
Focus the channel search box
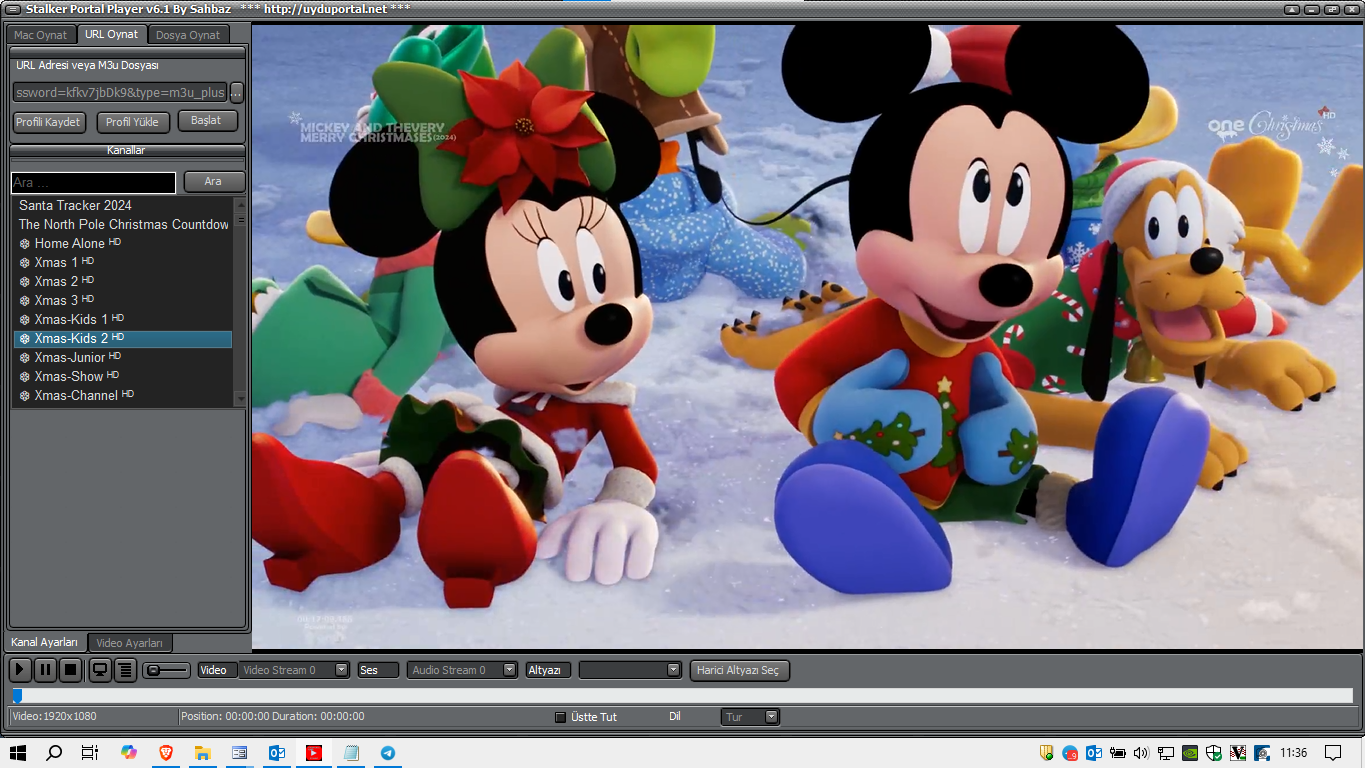tap(94, 182)
